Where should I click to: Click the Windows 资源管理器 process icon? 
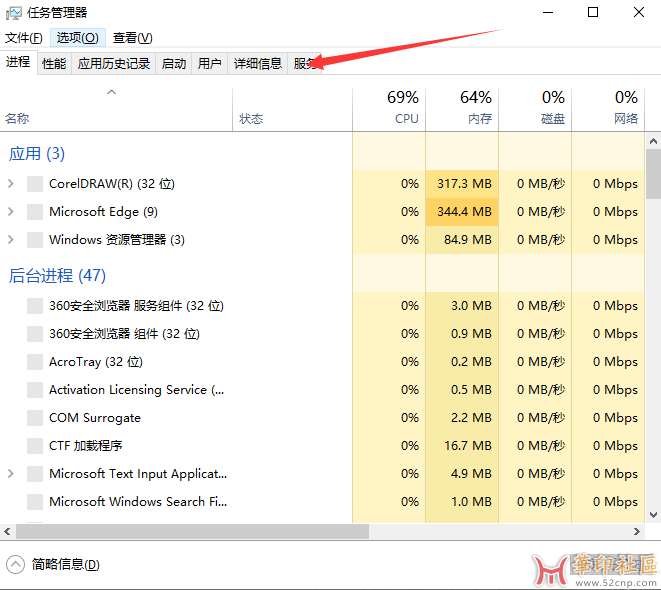point(35,240)
